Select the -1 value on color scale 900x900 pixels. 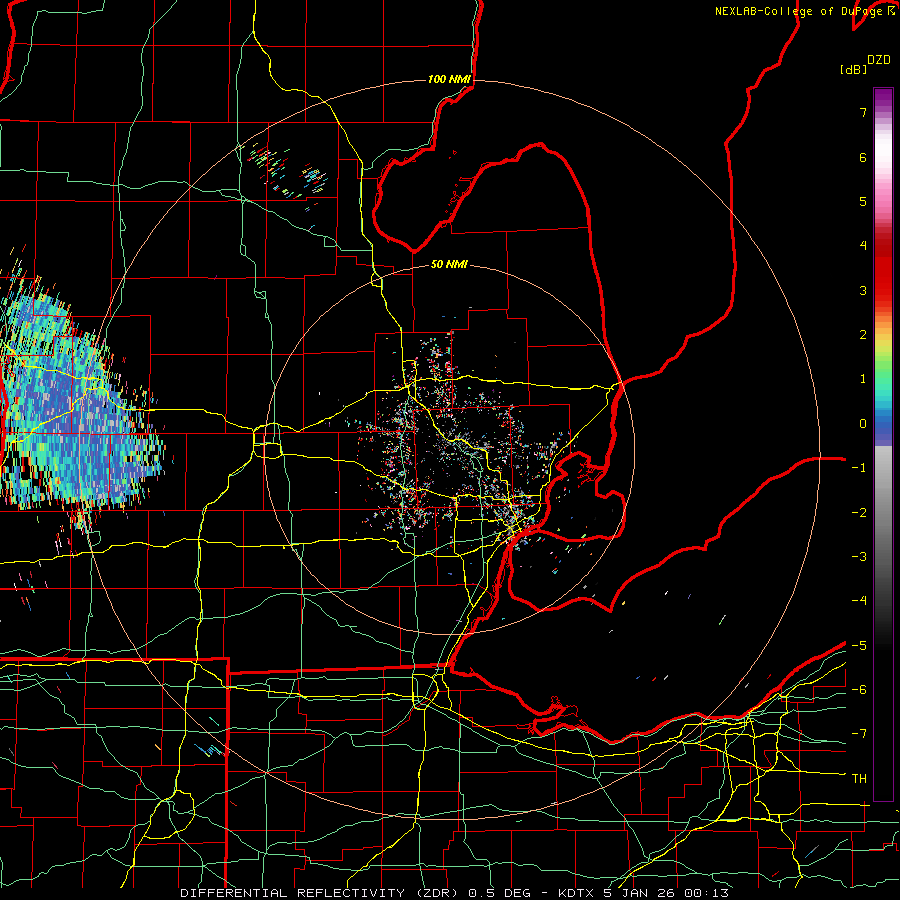coord(859,468)
